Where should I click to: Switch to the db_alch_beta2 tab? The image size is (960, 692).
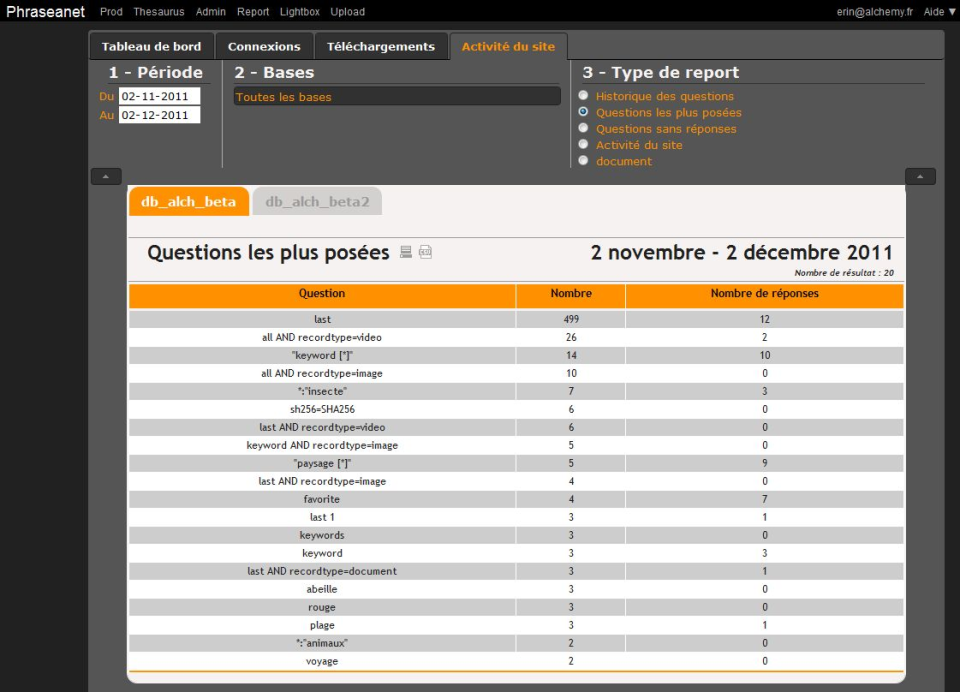(317, 201)
